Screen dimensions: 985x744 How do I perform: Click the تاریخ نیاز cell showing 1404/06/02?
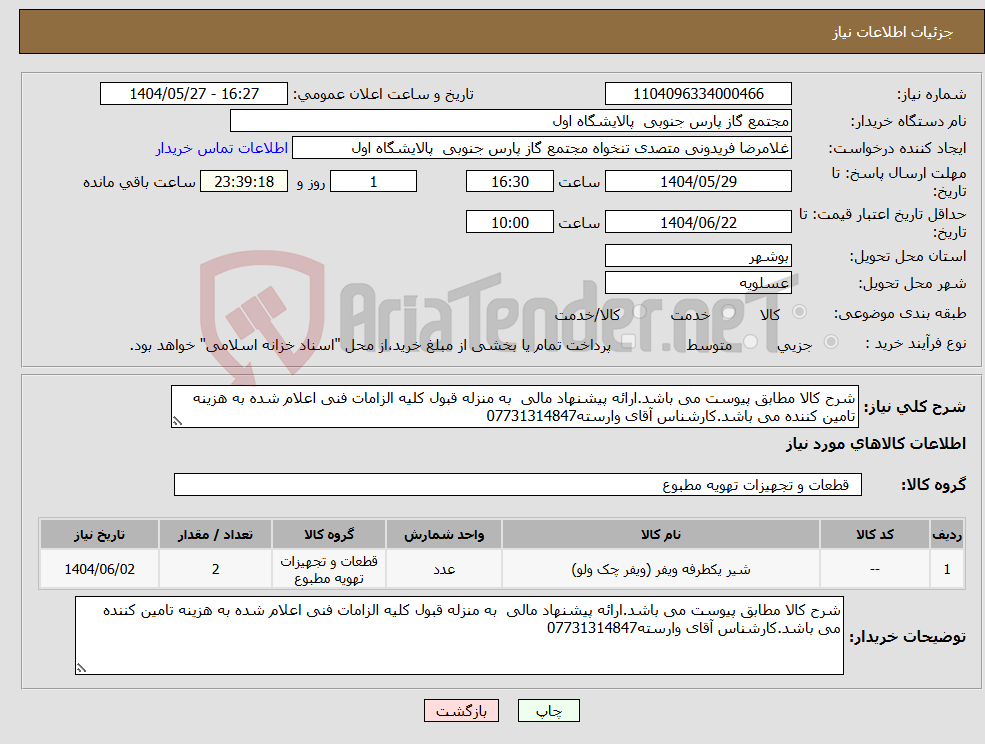click(x=98, y=568)
